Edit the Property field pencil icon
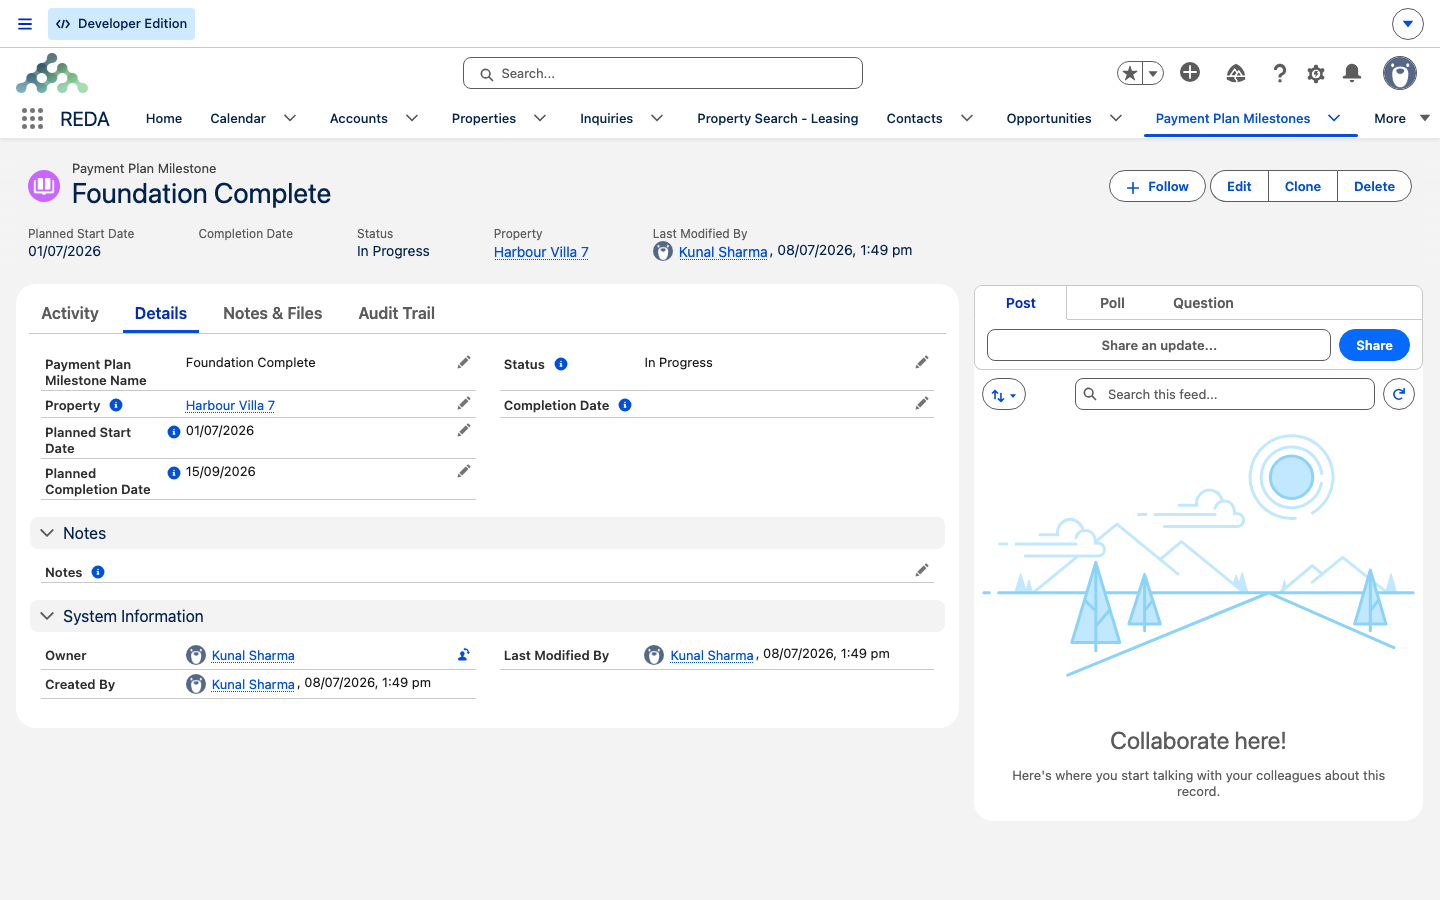Viewport: 1440px width, 900px height. coord(464,403)
